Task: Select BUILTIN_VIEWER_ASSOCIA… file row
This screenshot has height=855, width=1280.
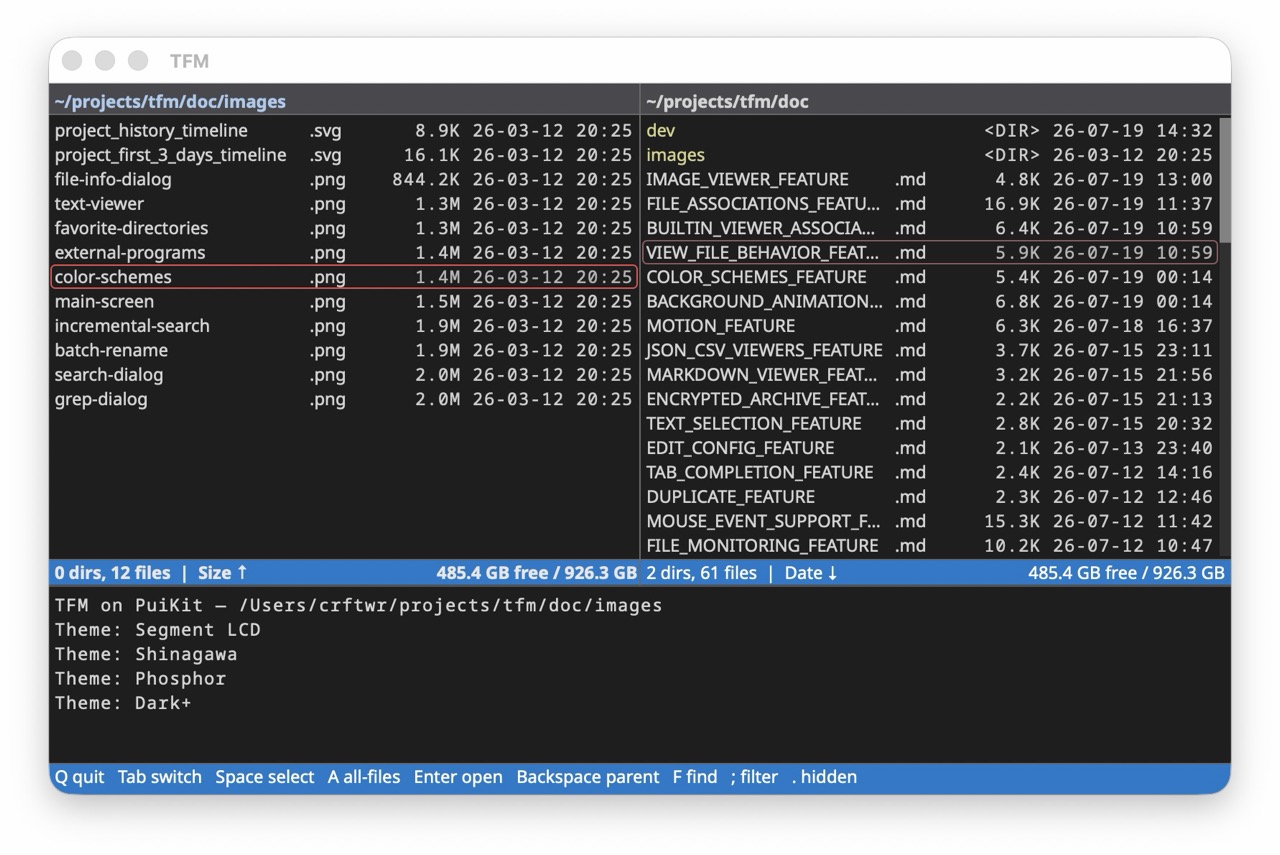Action: point(930,228)
